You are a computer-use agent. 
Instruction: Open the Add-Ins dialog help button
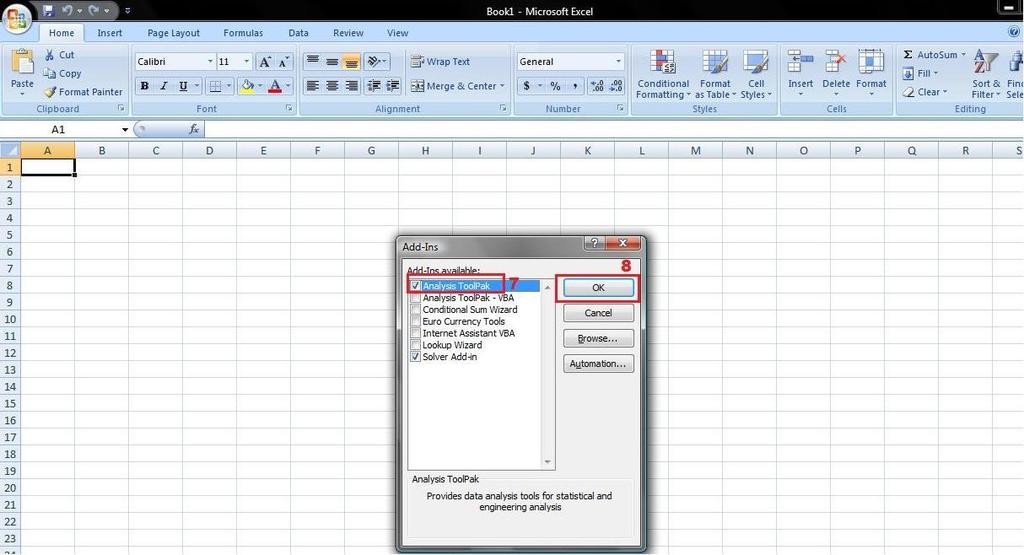coord(594,243)
